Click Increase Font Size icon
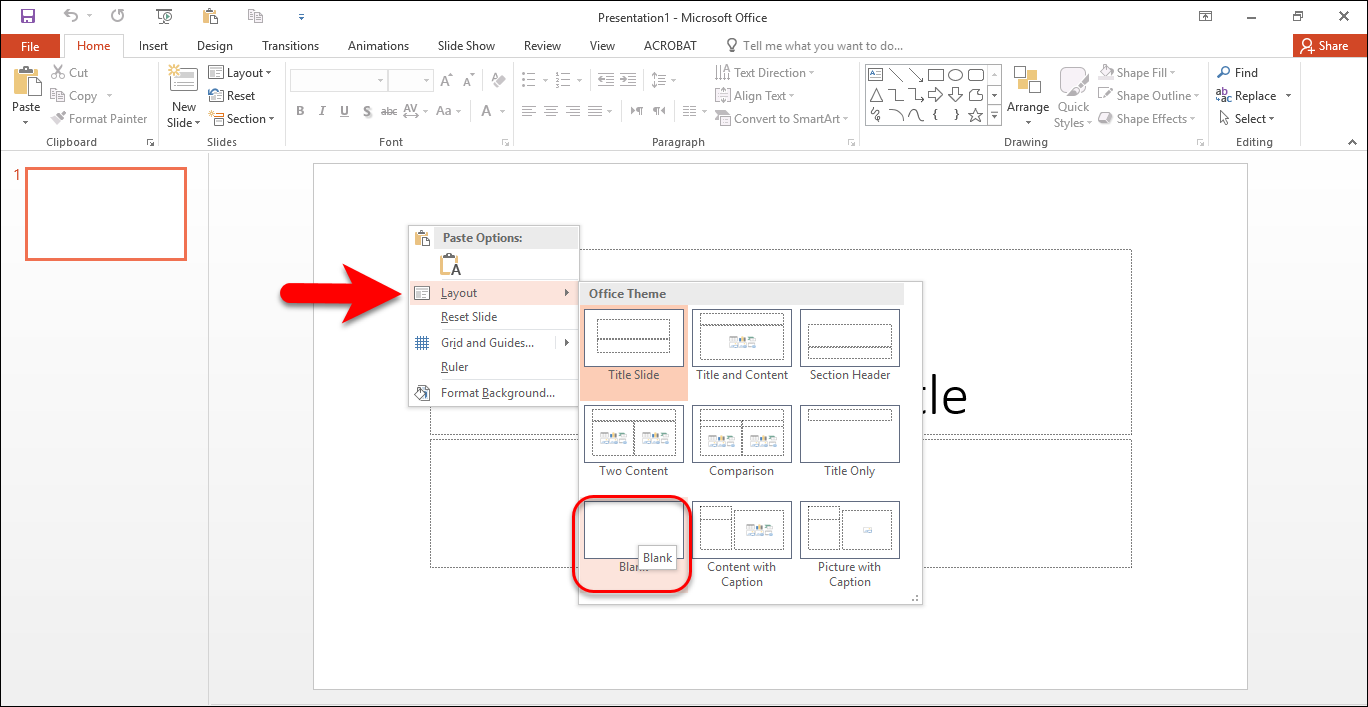 (x=446, y=80)
